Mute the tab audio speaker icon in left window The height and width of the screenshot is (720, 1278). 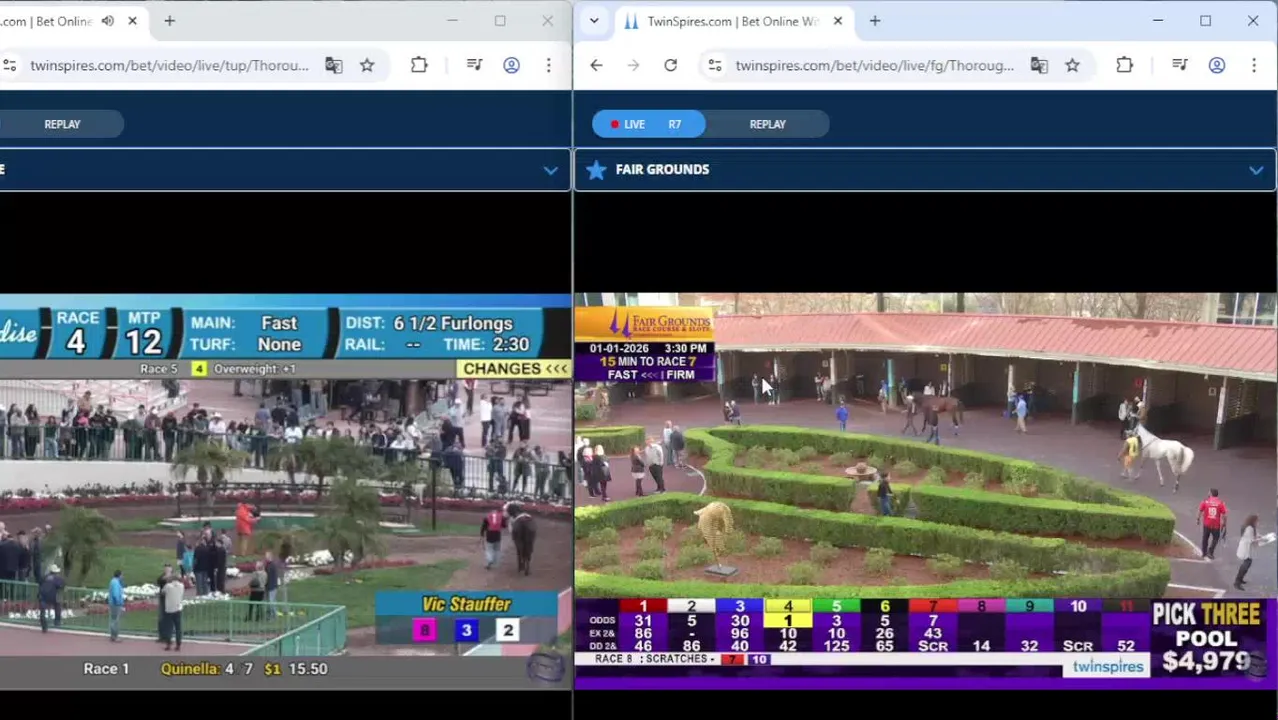tap(107, 21)
